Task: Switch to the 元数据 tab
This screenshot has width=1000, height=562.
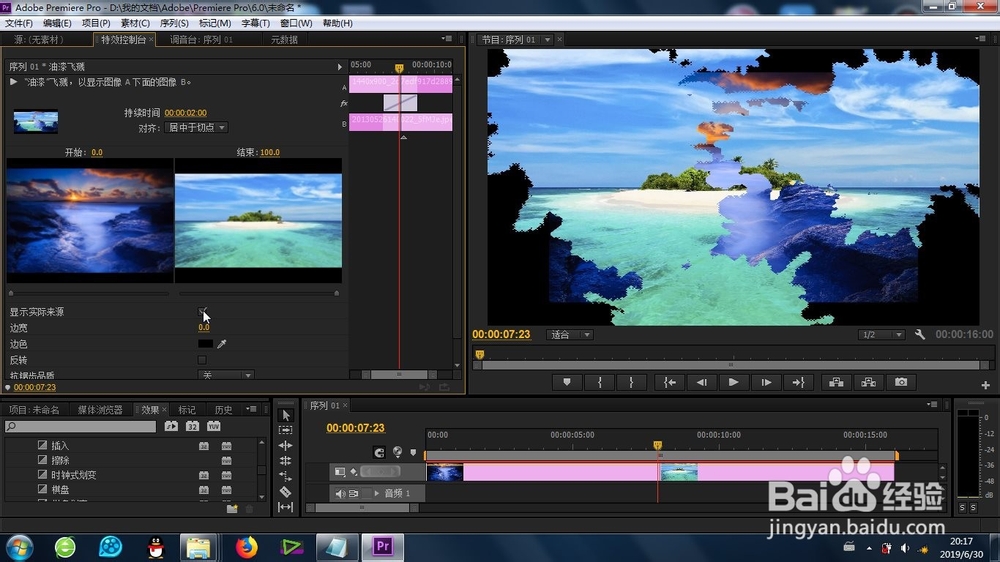Action: point(284,40)
